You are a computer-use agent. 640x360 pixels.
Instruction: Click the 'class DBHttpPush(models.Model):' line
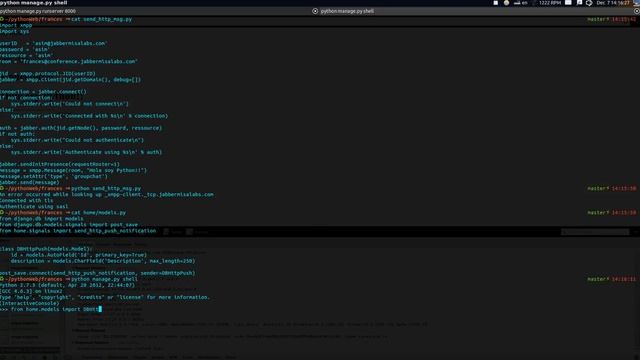46,249
